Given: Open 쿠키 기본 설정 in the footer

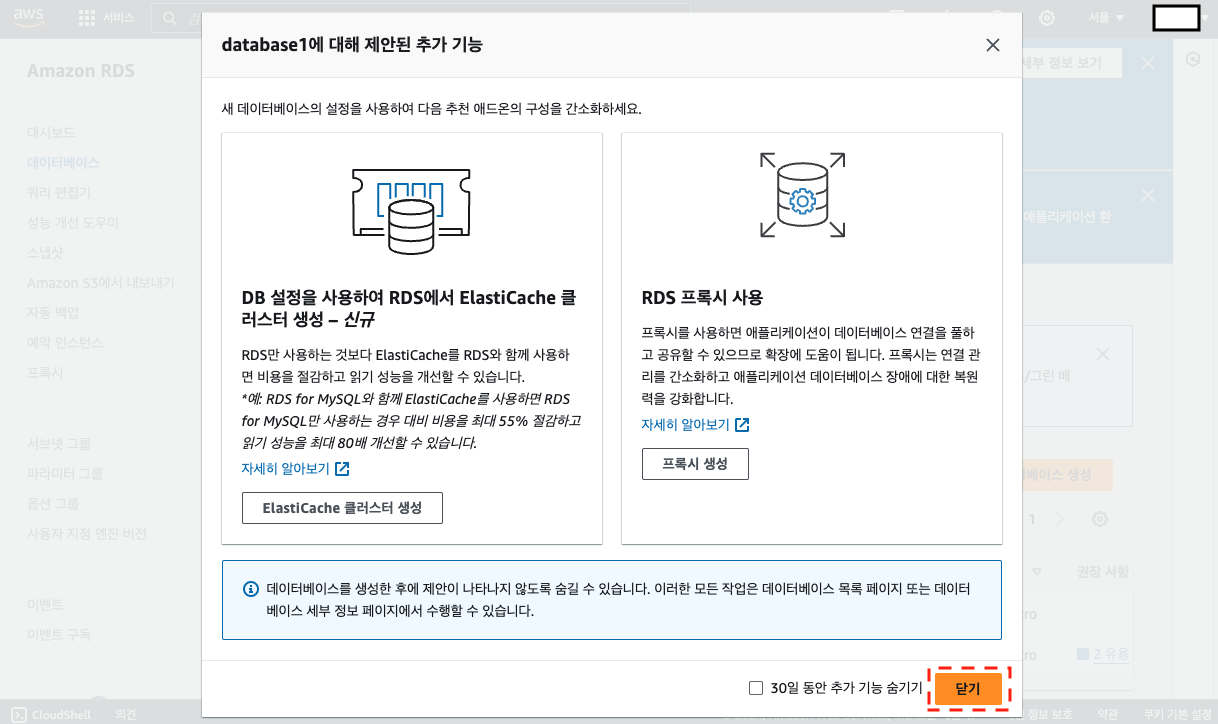Looking at the screenshot, I should coord(1178,714).
